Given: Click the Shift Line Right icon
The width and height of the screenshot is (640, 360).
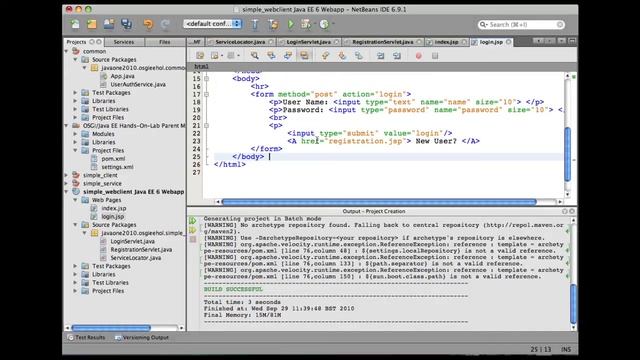Looking at the screenshot, I should click(397, 56).
